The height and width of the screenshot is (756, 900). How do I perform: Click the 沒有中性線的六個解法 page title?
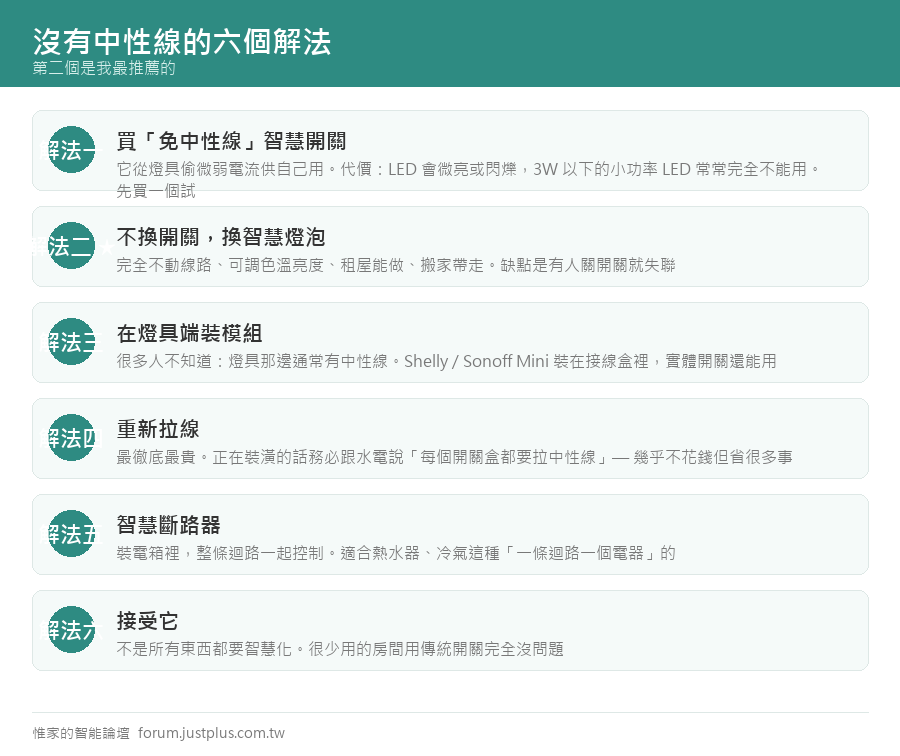(x=182, y=41)
